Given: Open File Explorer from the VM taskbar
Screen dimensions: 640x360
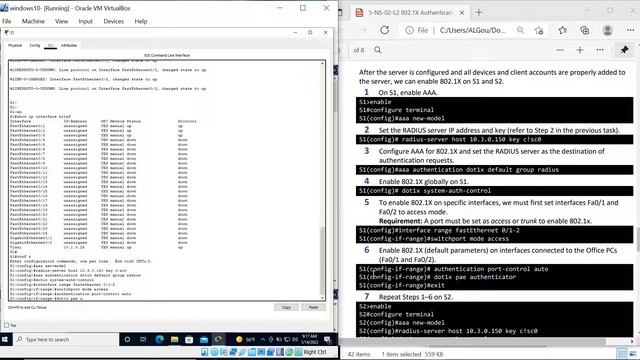Looking at the screenshot, I should coord(174,340).
